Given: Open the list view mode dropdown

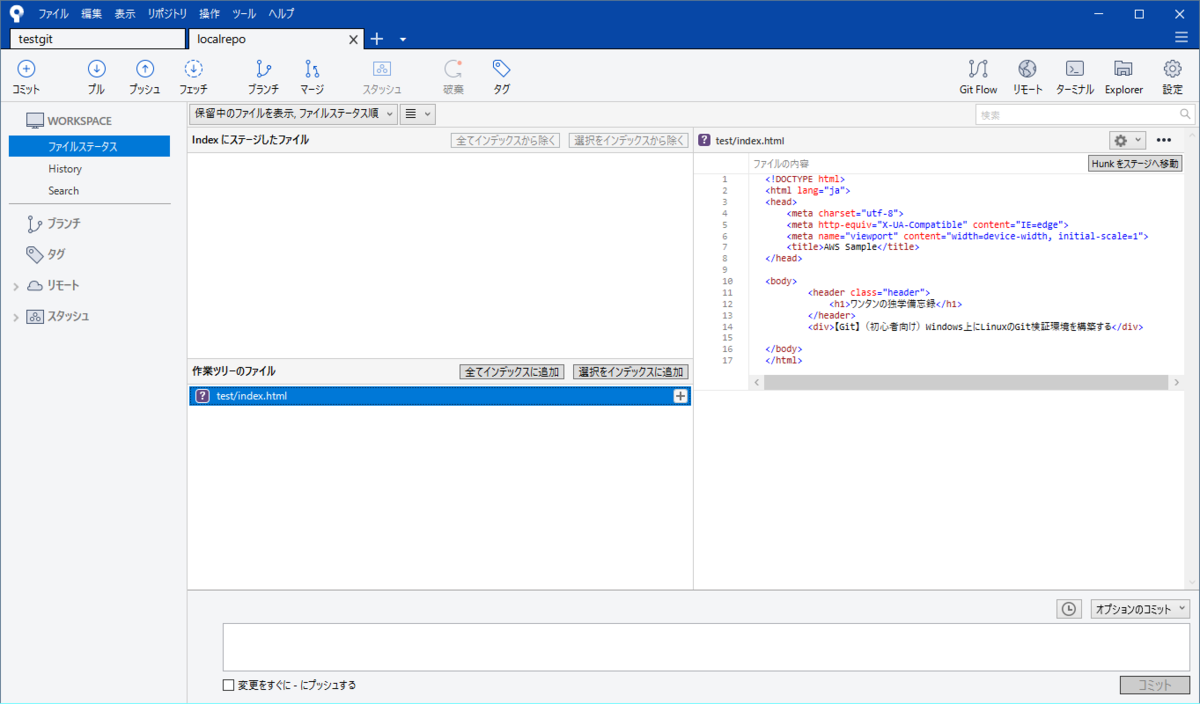Looking at the screenshot, I should tap(417, 114).
